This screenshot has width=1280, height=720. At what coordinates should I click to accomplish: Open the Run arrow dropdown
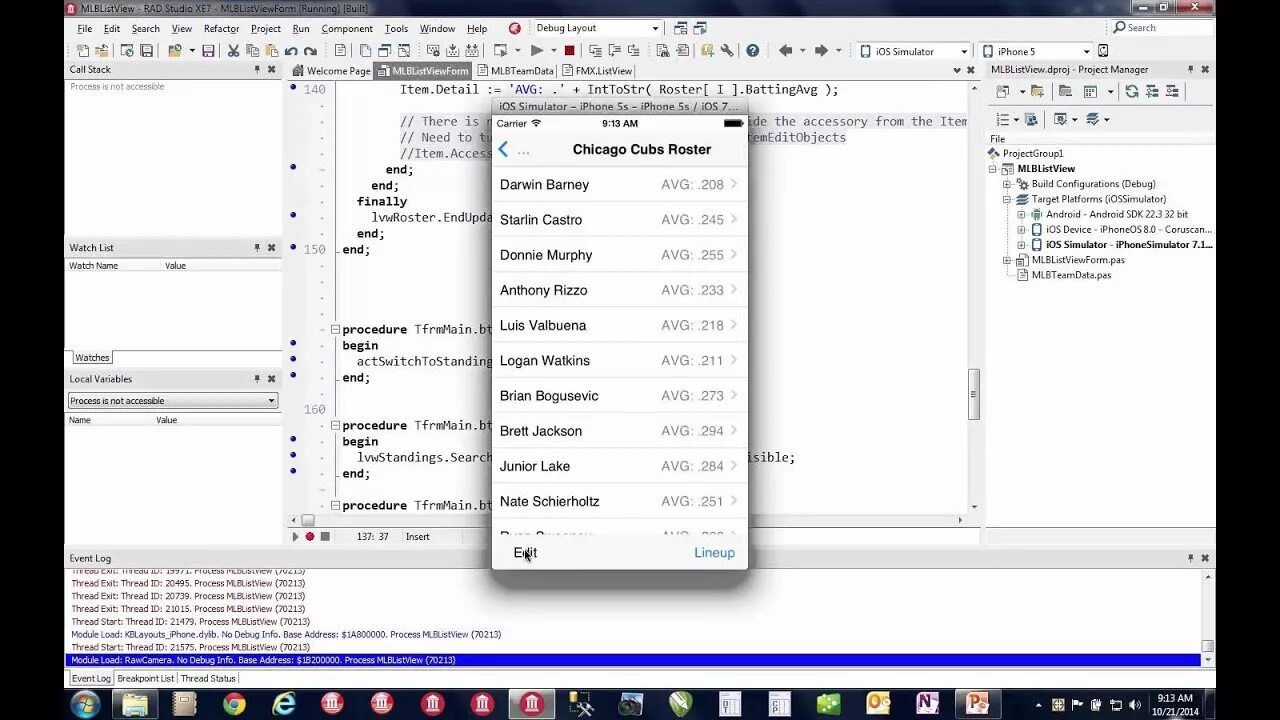pyautogui.click(x=553, y=50)
